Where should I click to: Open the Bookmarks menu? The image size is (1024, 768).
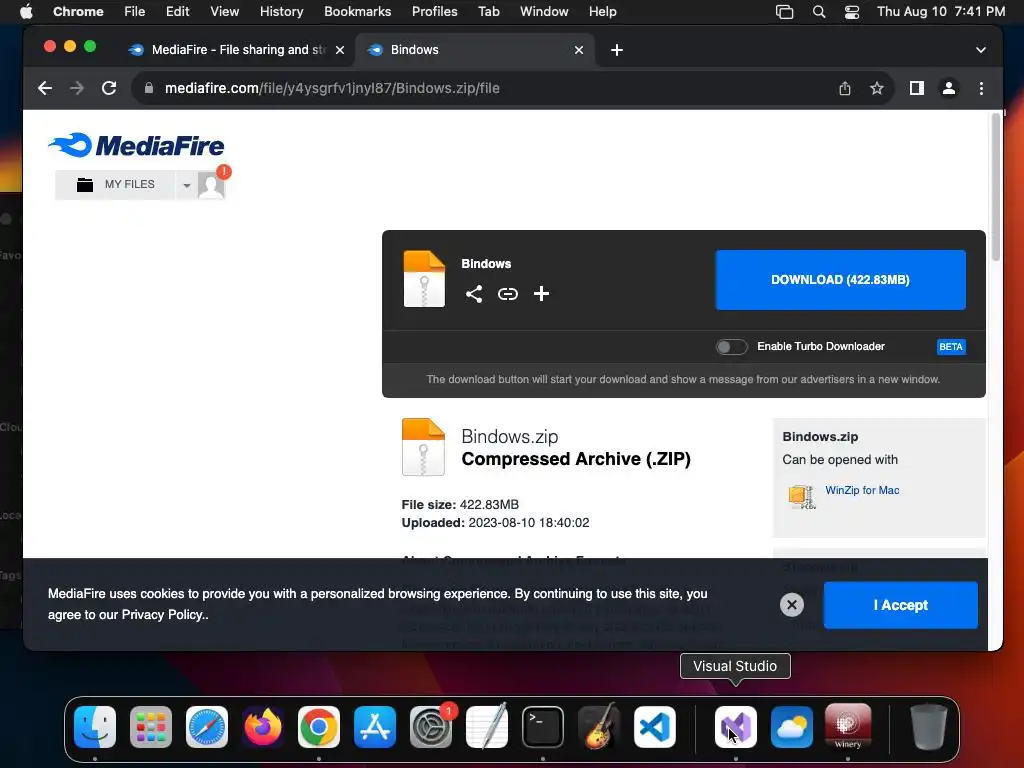357,12
